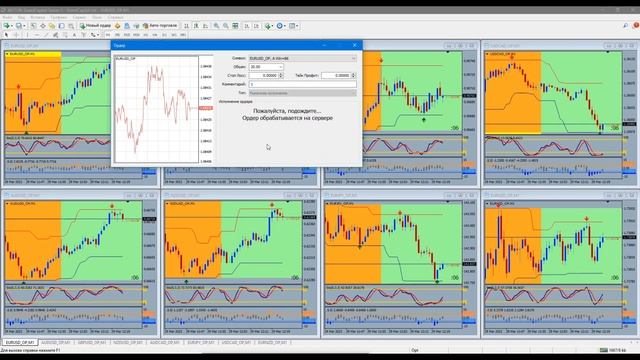
Task: Open the Графики menu
Action: tap(58, 18)
